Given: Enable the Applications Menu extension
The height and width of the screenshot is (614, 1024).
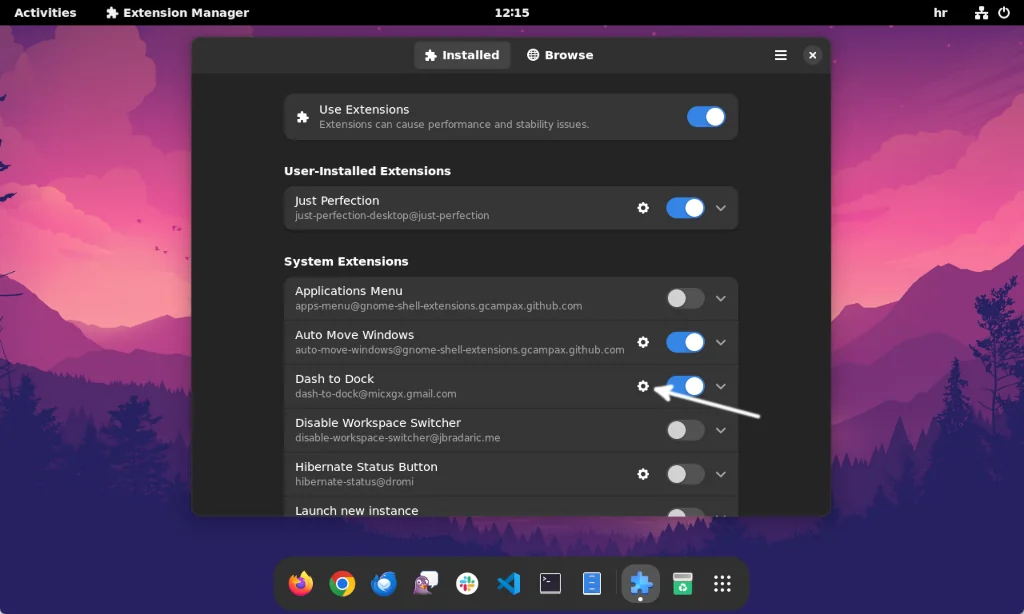Looking at the screenshot, I should pos(686,298).
